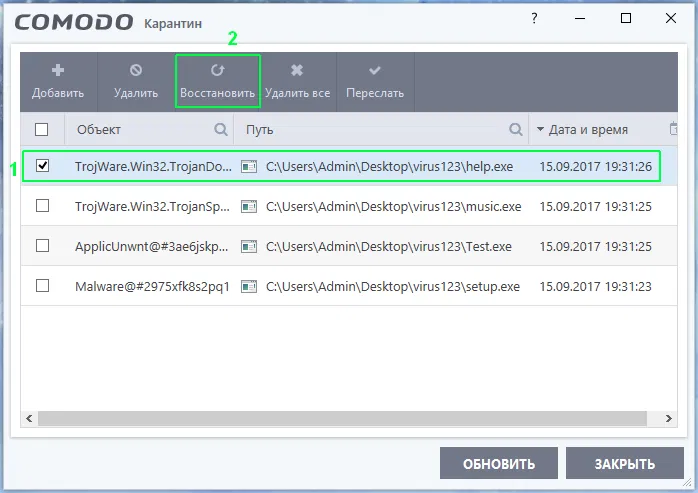This screenshot has height=493, width=698.
Task: Click the ОБНОВИТЬ (refresh) button
Action: click(x=499, y=463)
